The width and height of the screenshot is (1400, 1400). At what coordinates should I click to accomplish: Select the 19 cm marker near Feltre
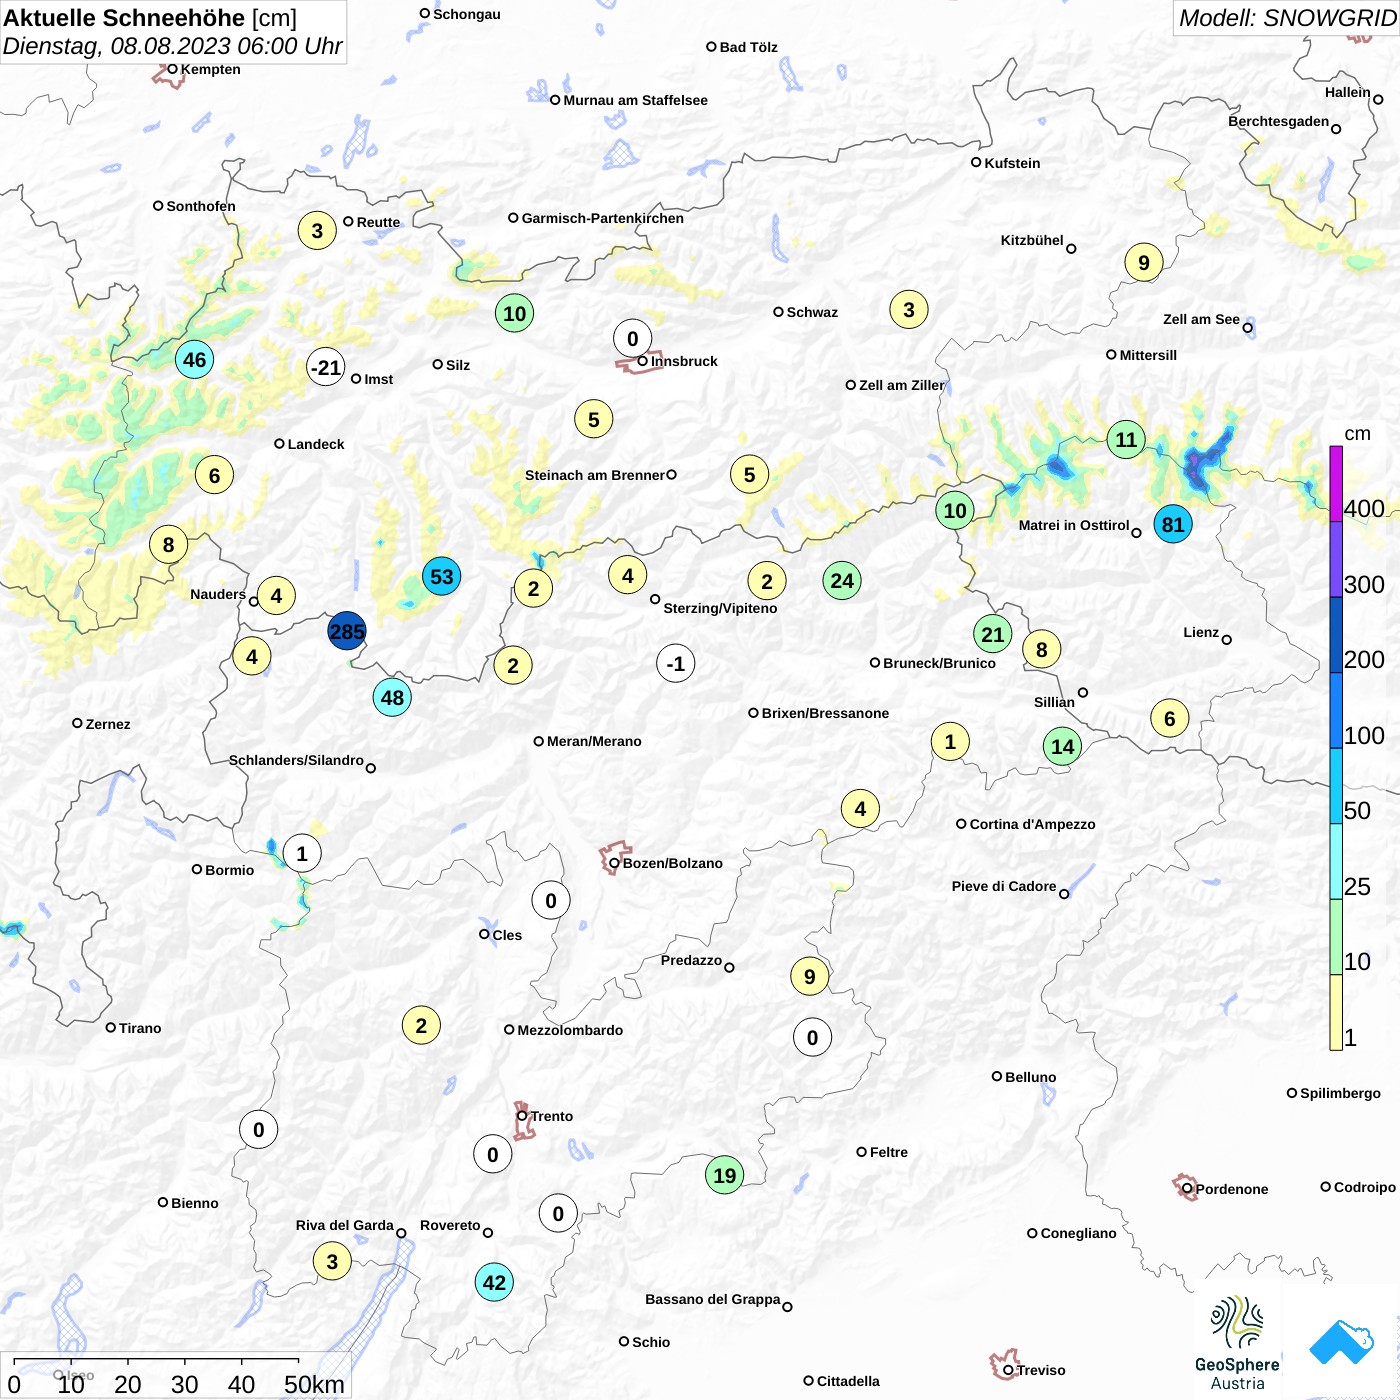(x=724, y=1175)
